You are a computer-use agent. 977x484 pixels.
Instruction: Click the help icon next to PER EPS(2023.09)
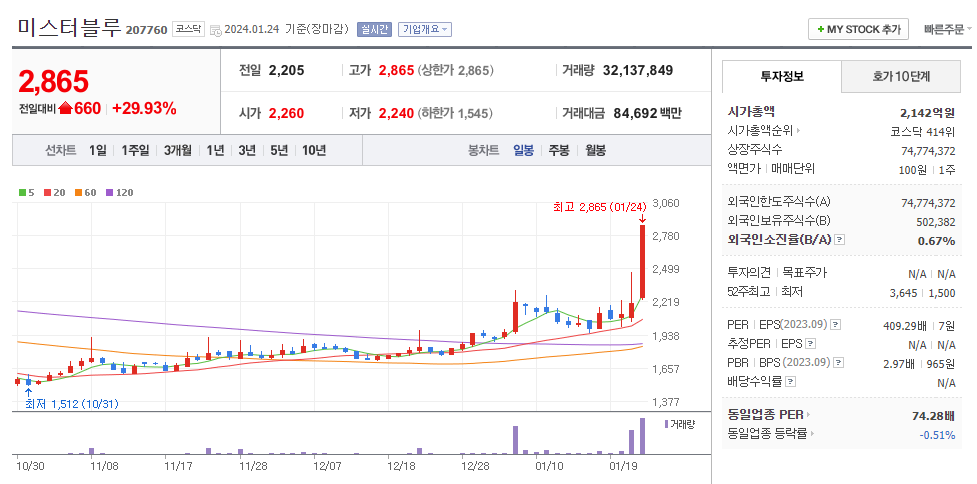click(836, 325)
